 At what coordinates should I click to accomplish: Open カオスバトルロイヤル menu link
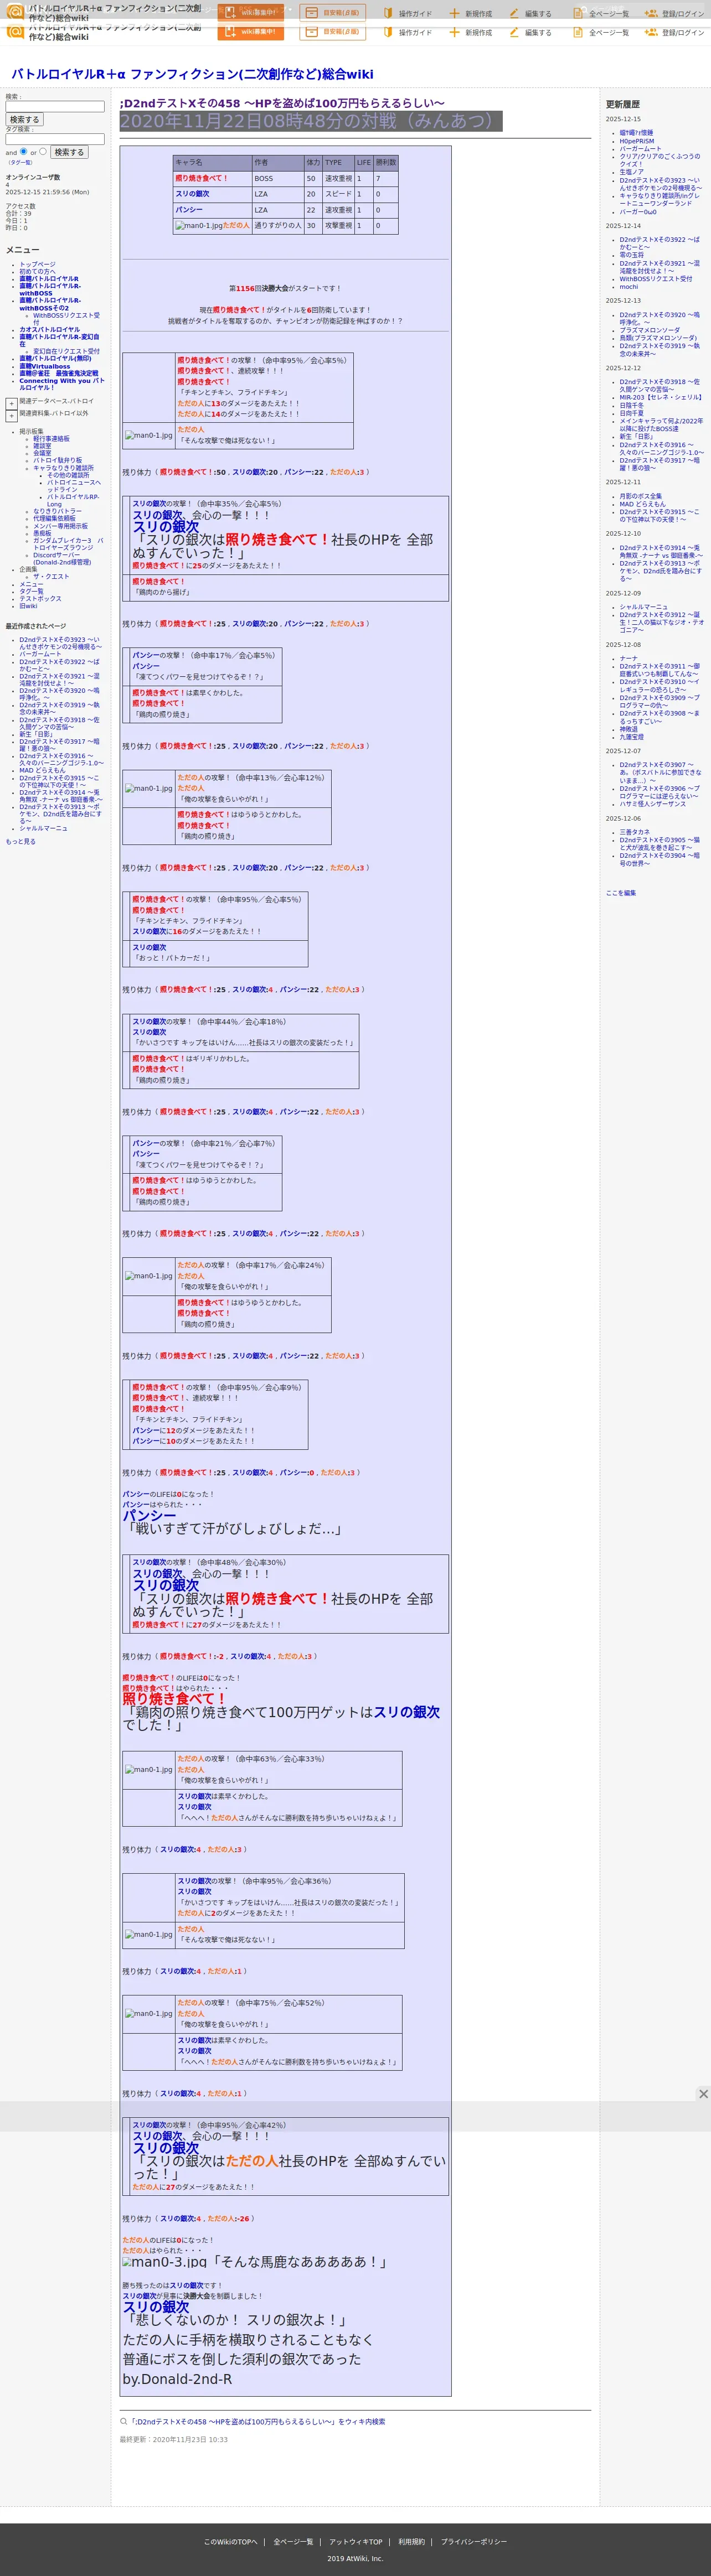click(x=49, y=329)
